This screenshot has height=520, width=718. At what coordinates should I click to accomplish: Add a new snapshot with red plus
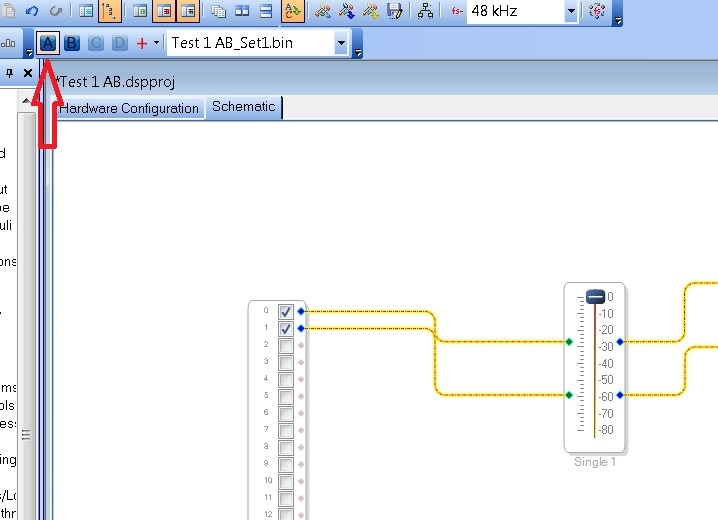pyautogui.click(x=142, y=43)
